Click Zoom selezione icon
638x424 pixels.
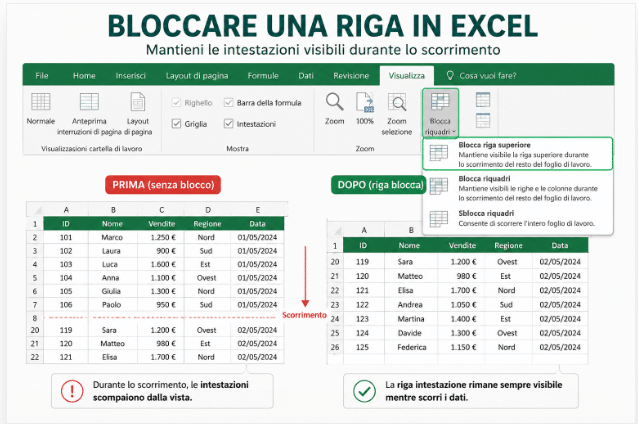point(397,102)
